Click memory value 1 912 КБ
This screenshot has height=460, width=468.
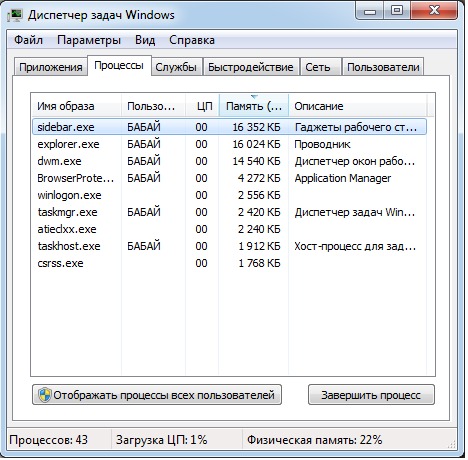tap(259, 246)
